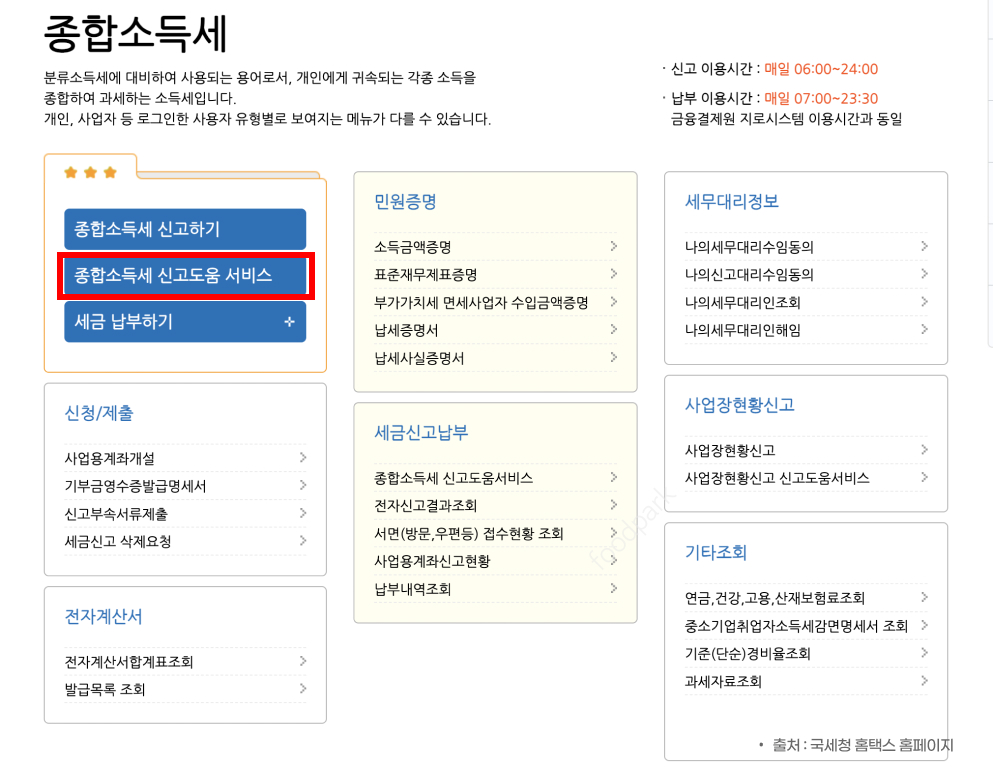The height and width of the screenshot is (780, 993).
Task: Click the chevron beside 발급목록 조회
Action: (303, 688)
